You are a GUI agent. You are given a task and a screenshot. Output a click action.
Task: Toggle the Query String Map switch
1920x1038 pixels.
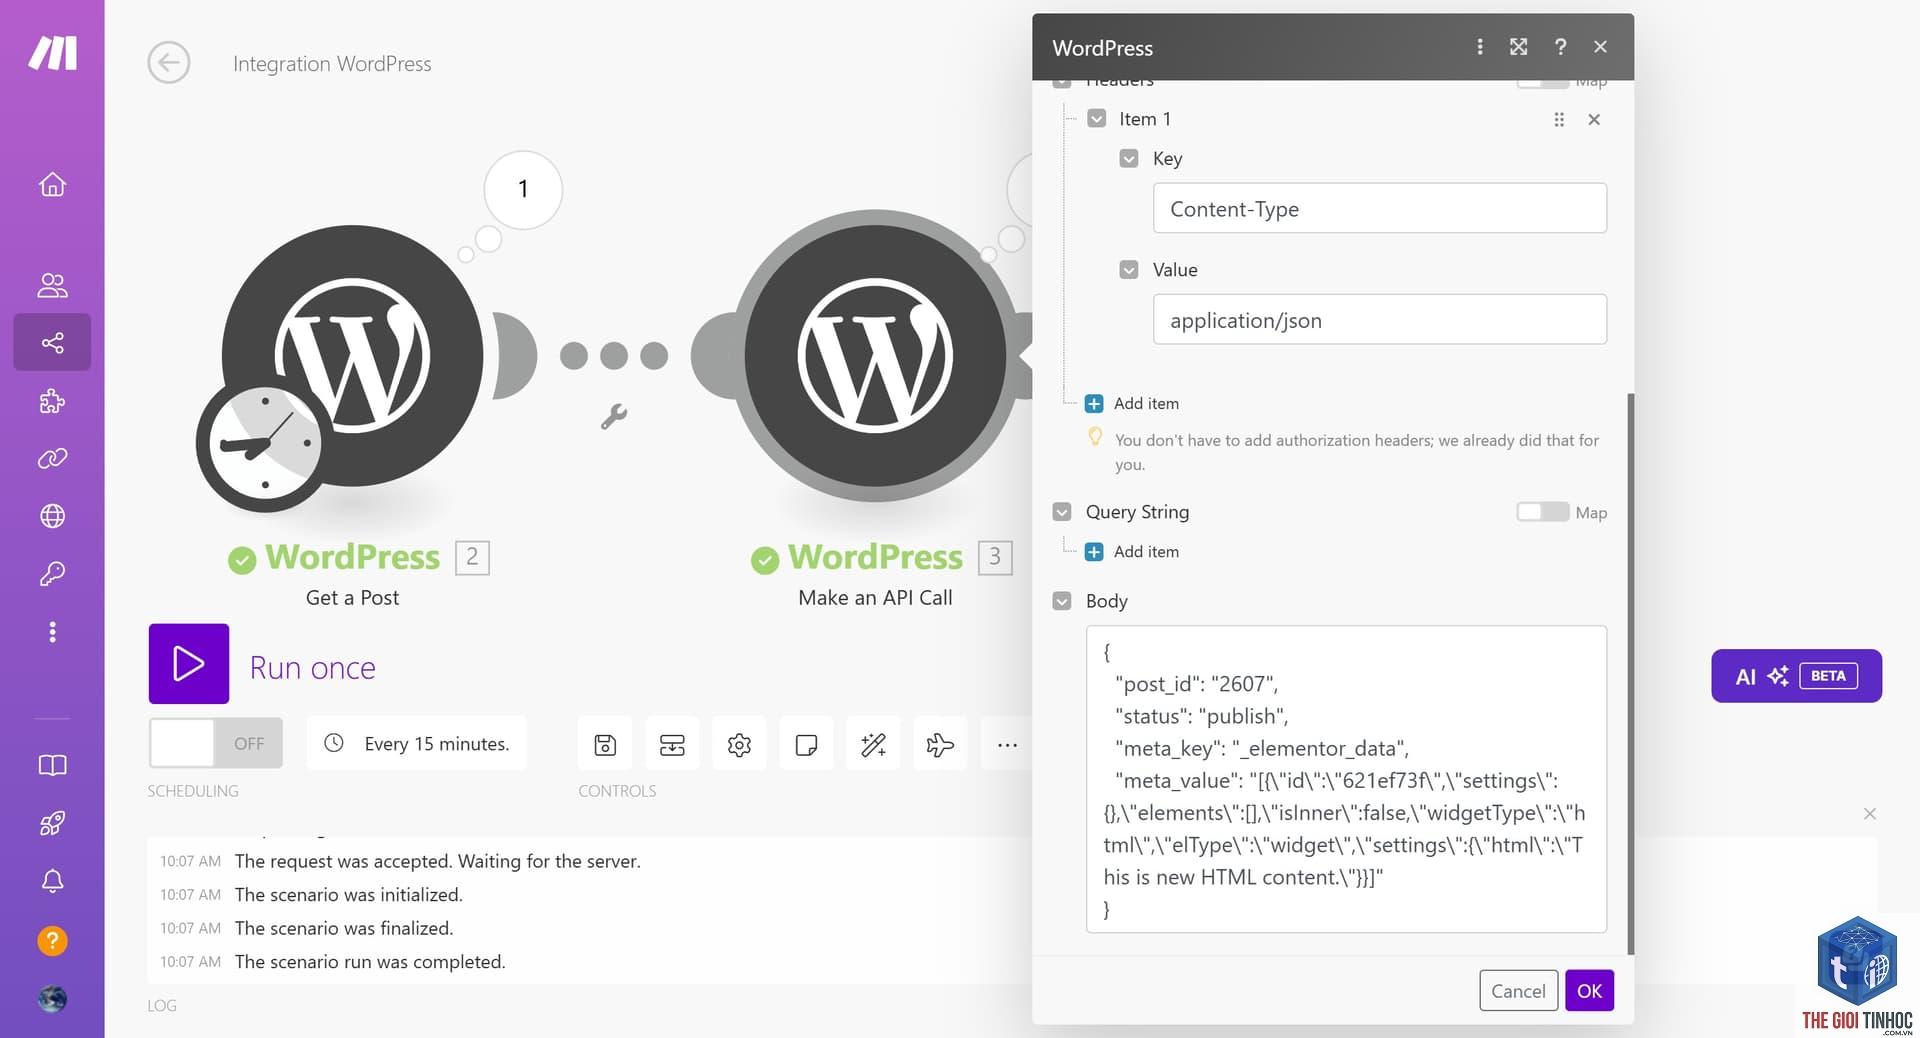[1542, 512]
